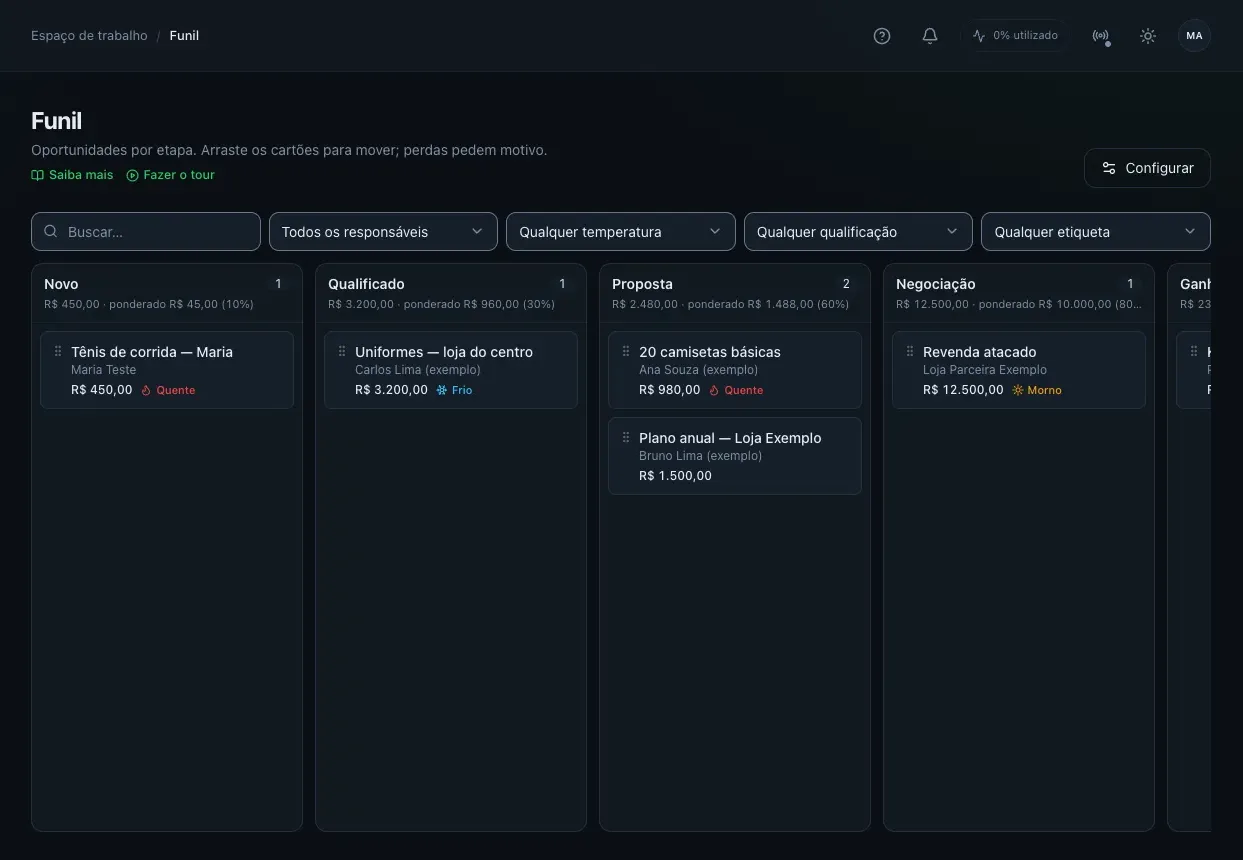
Task: Open Plano anual — Loja Exemplo card
Action: [735, 456]
